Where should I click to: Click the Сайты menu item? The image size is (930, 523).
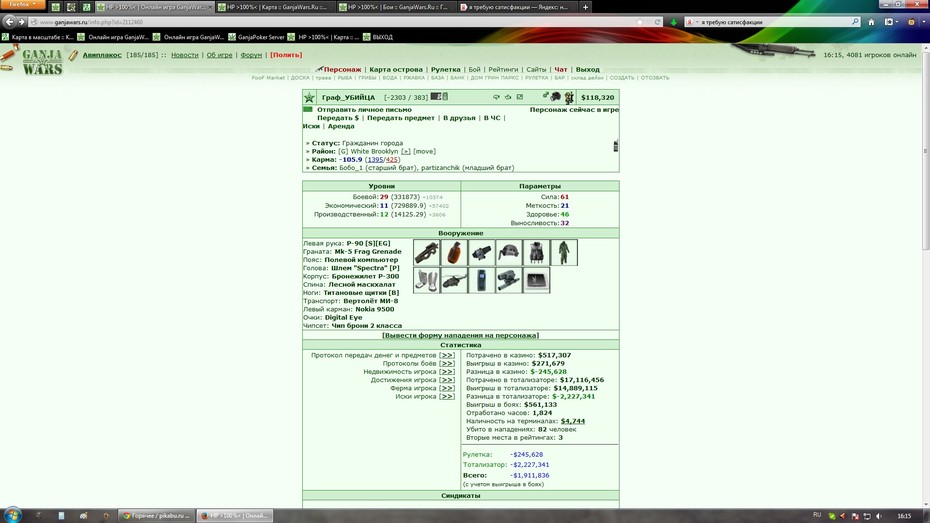tap(536, 69)
